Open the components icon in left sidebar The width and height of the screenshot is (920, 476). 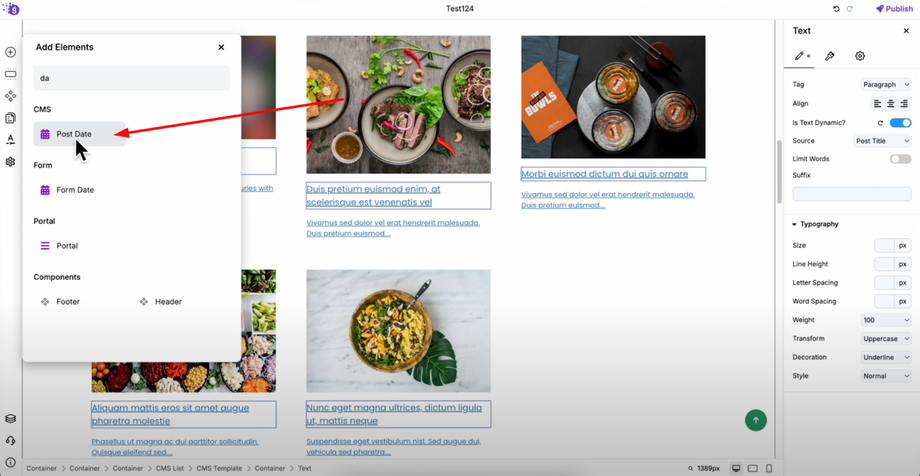tap(10, 96)
